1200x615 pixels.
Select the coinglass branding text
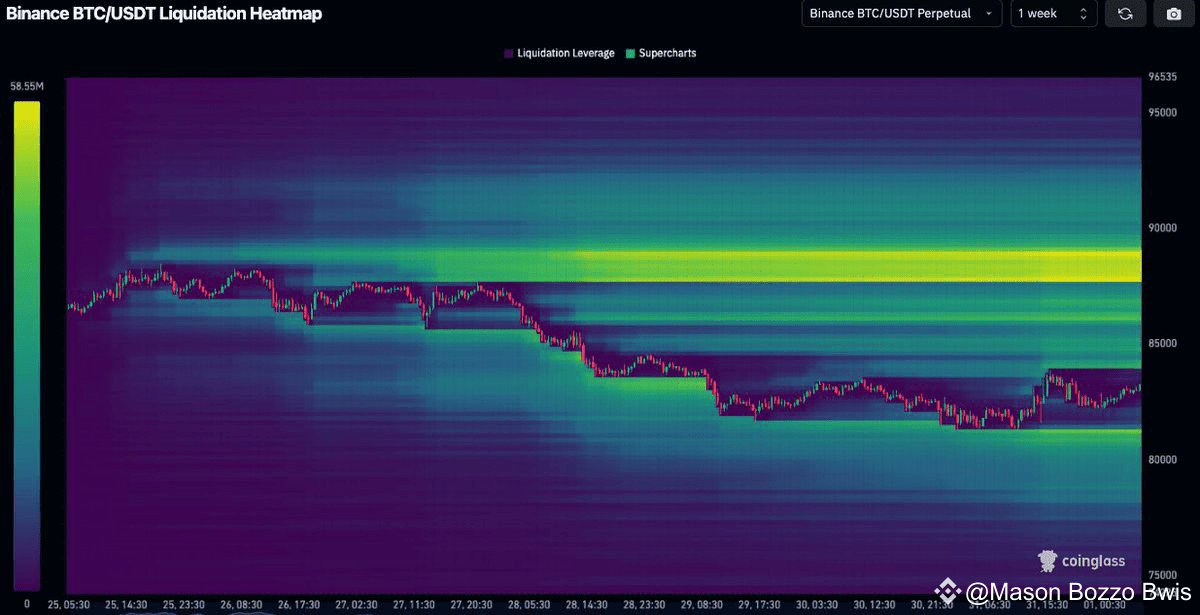(x=1094, y=561)
